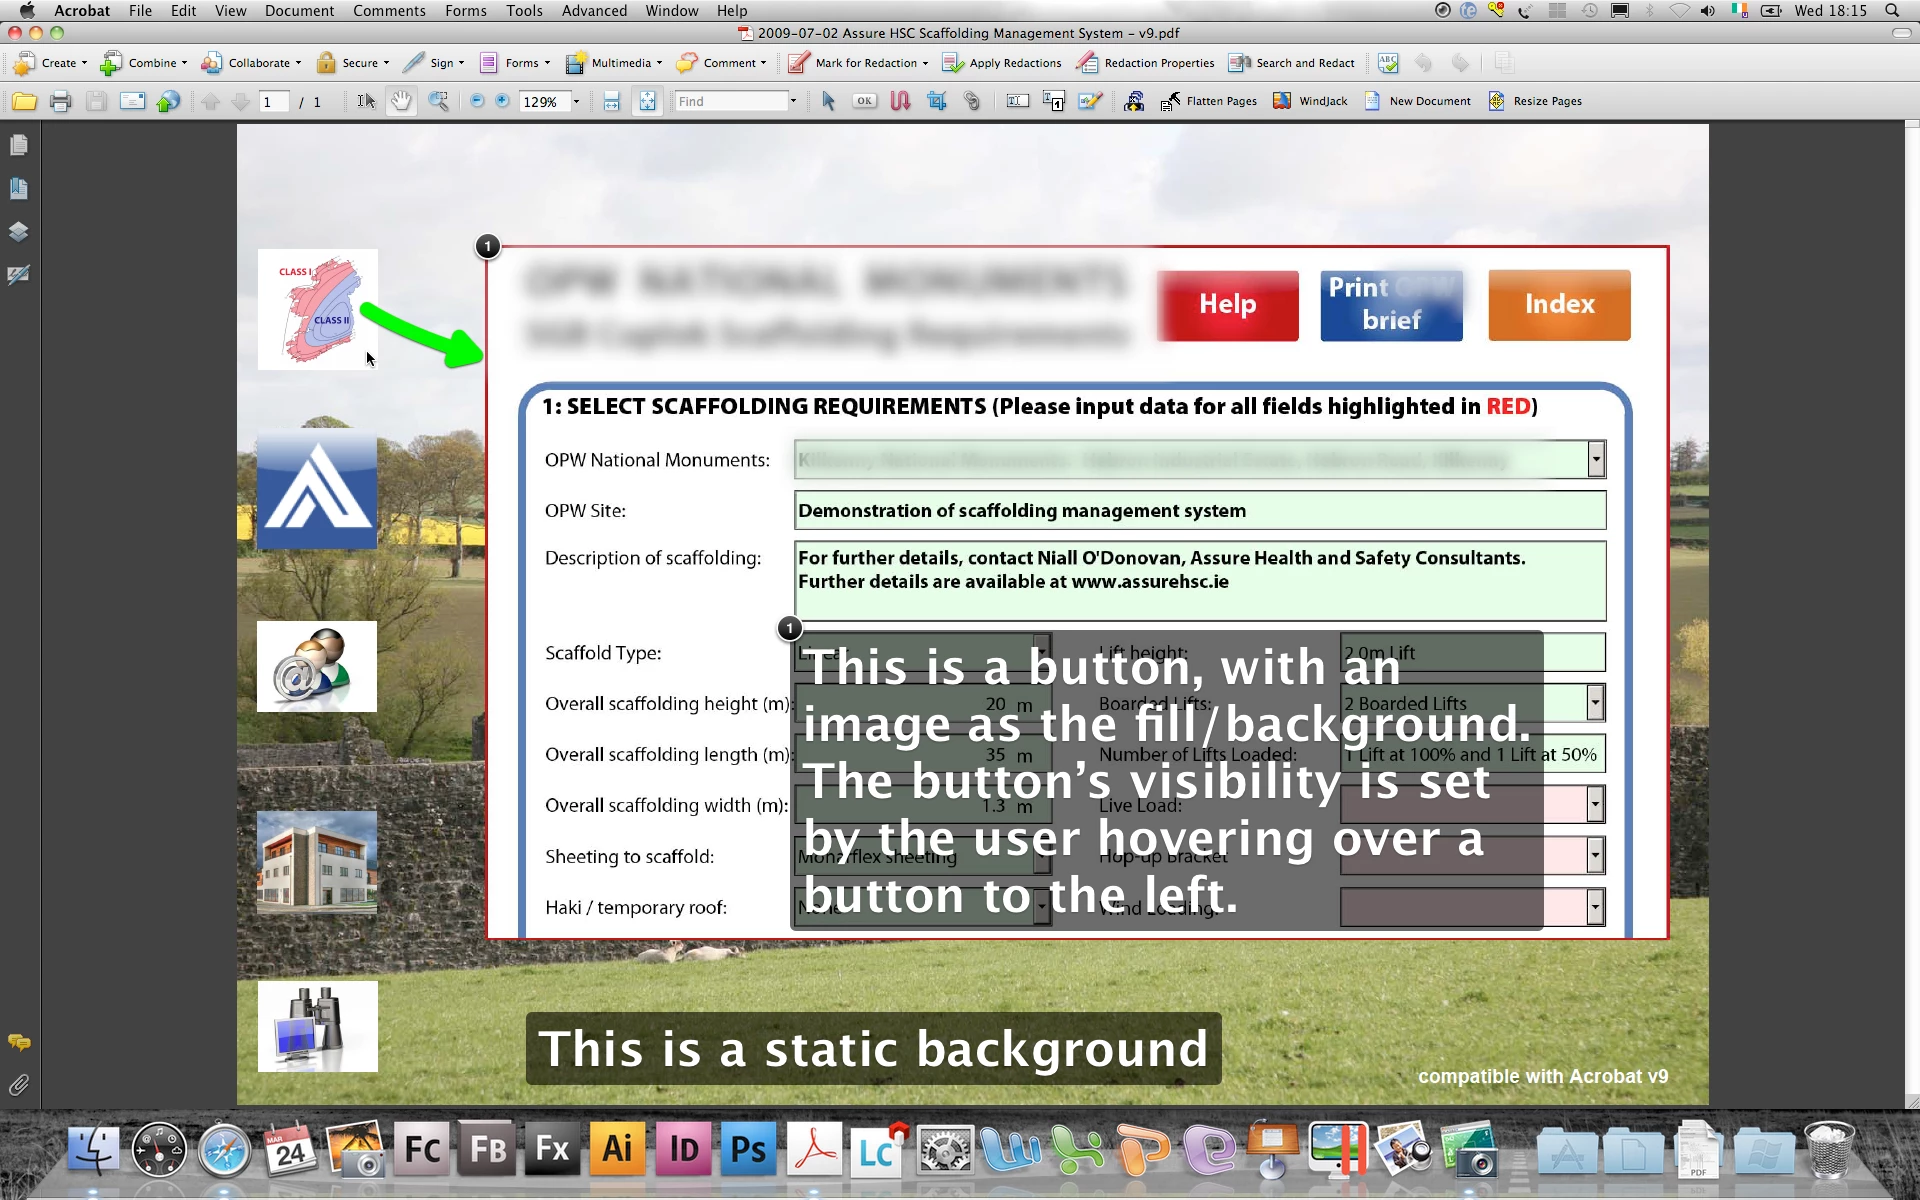Viewport: 1920px width, 1200px height.
Task: Open the OPW National Monuments dropdown
Action: click(x=1595, y=460)
